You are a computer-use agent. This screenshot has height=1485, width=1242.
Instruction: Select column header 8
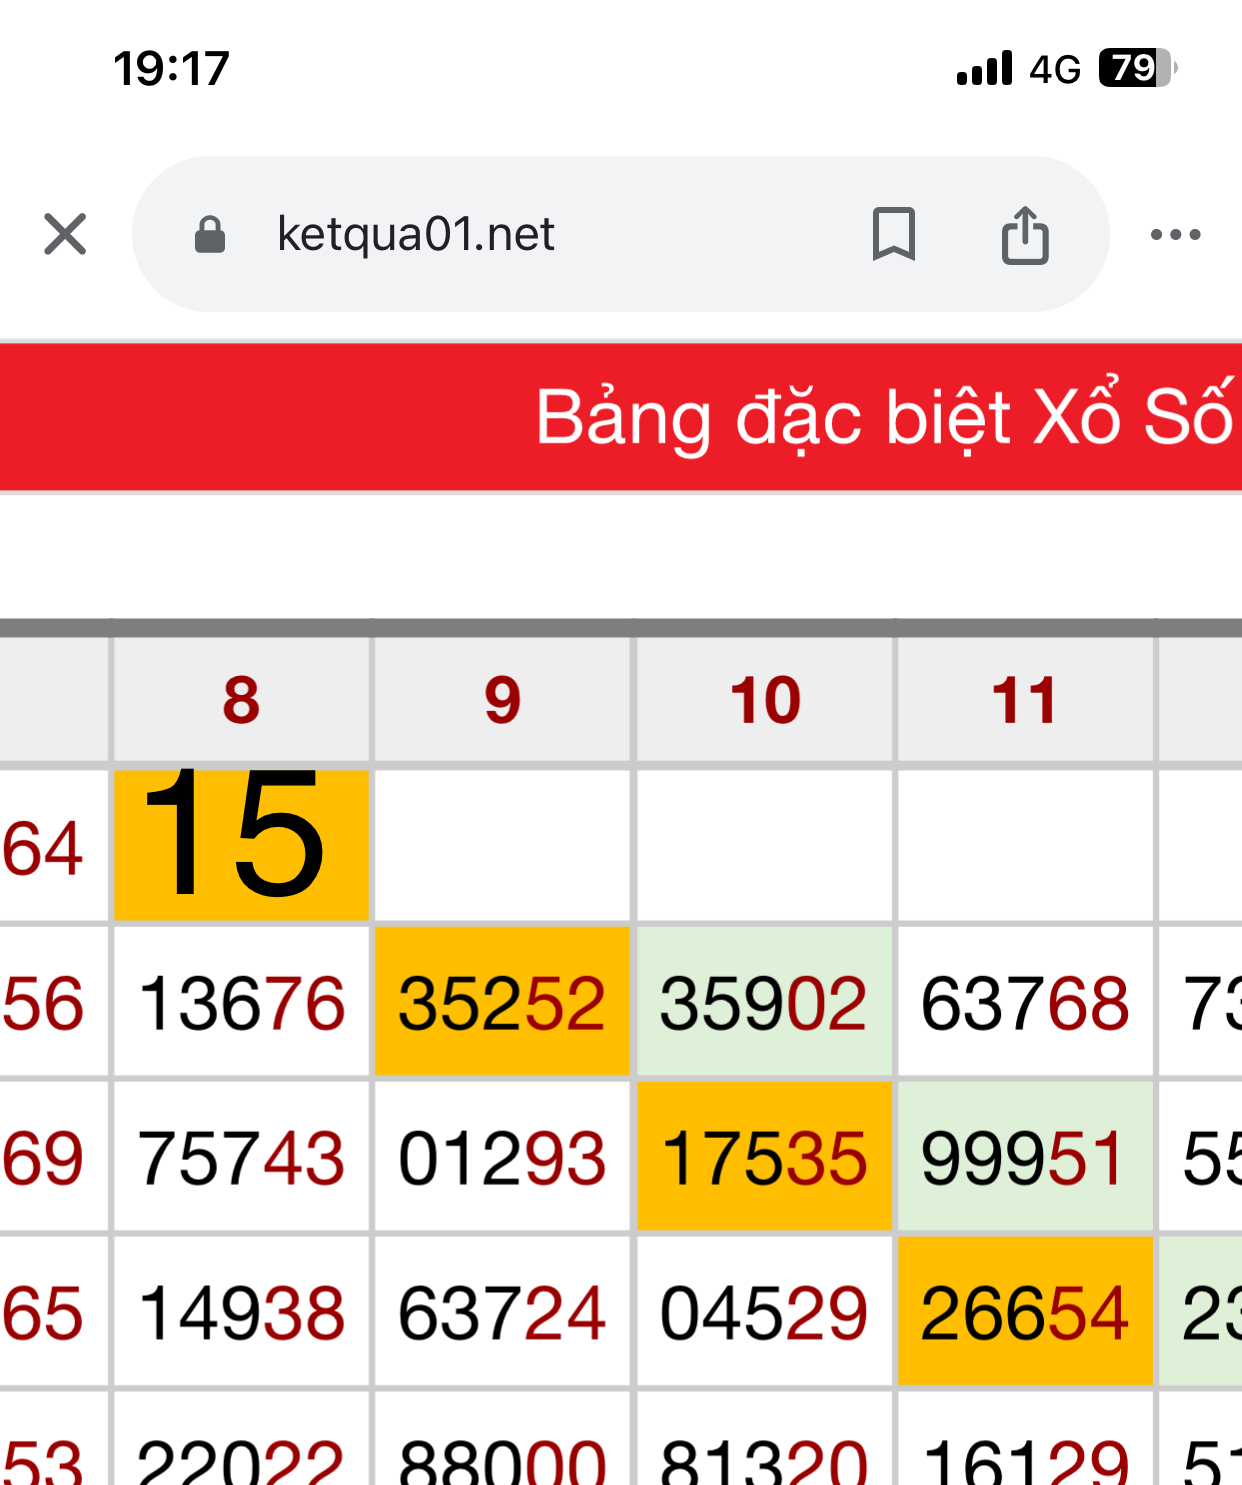coord(241,700)
